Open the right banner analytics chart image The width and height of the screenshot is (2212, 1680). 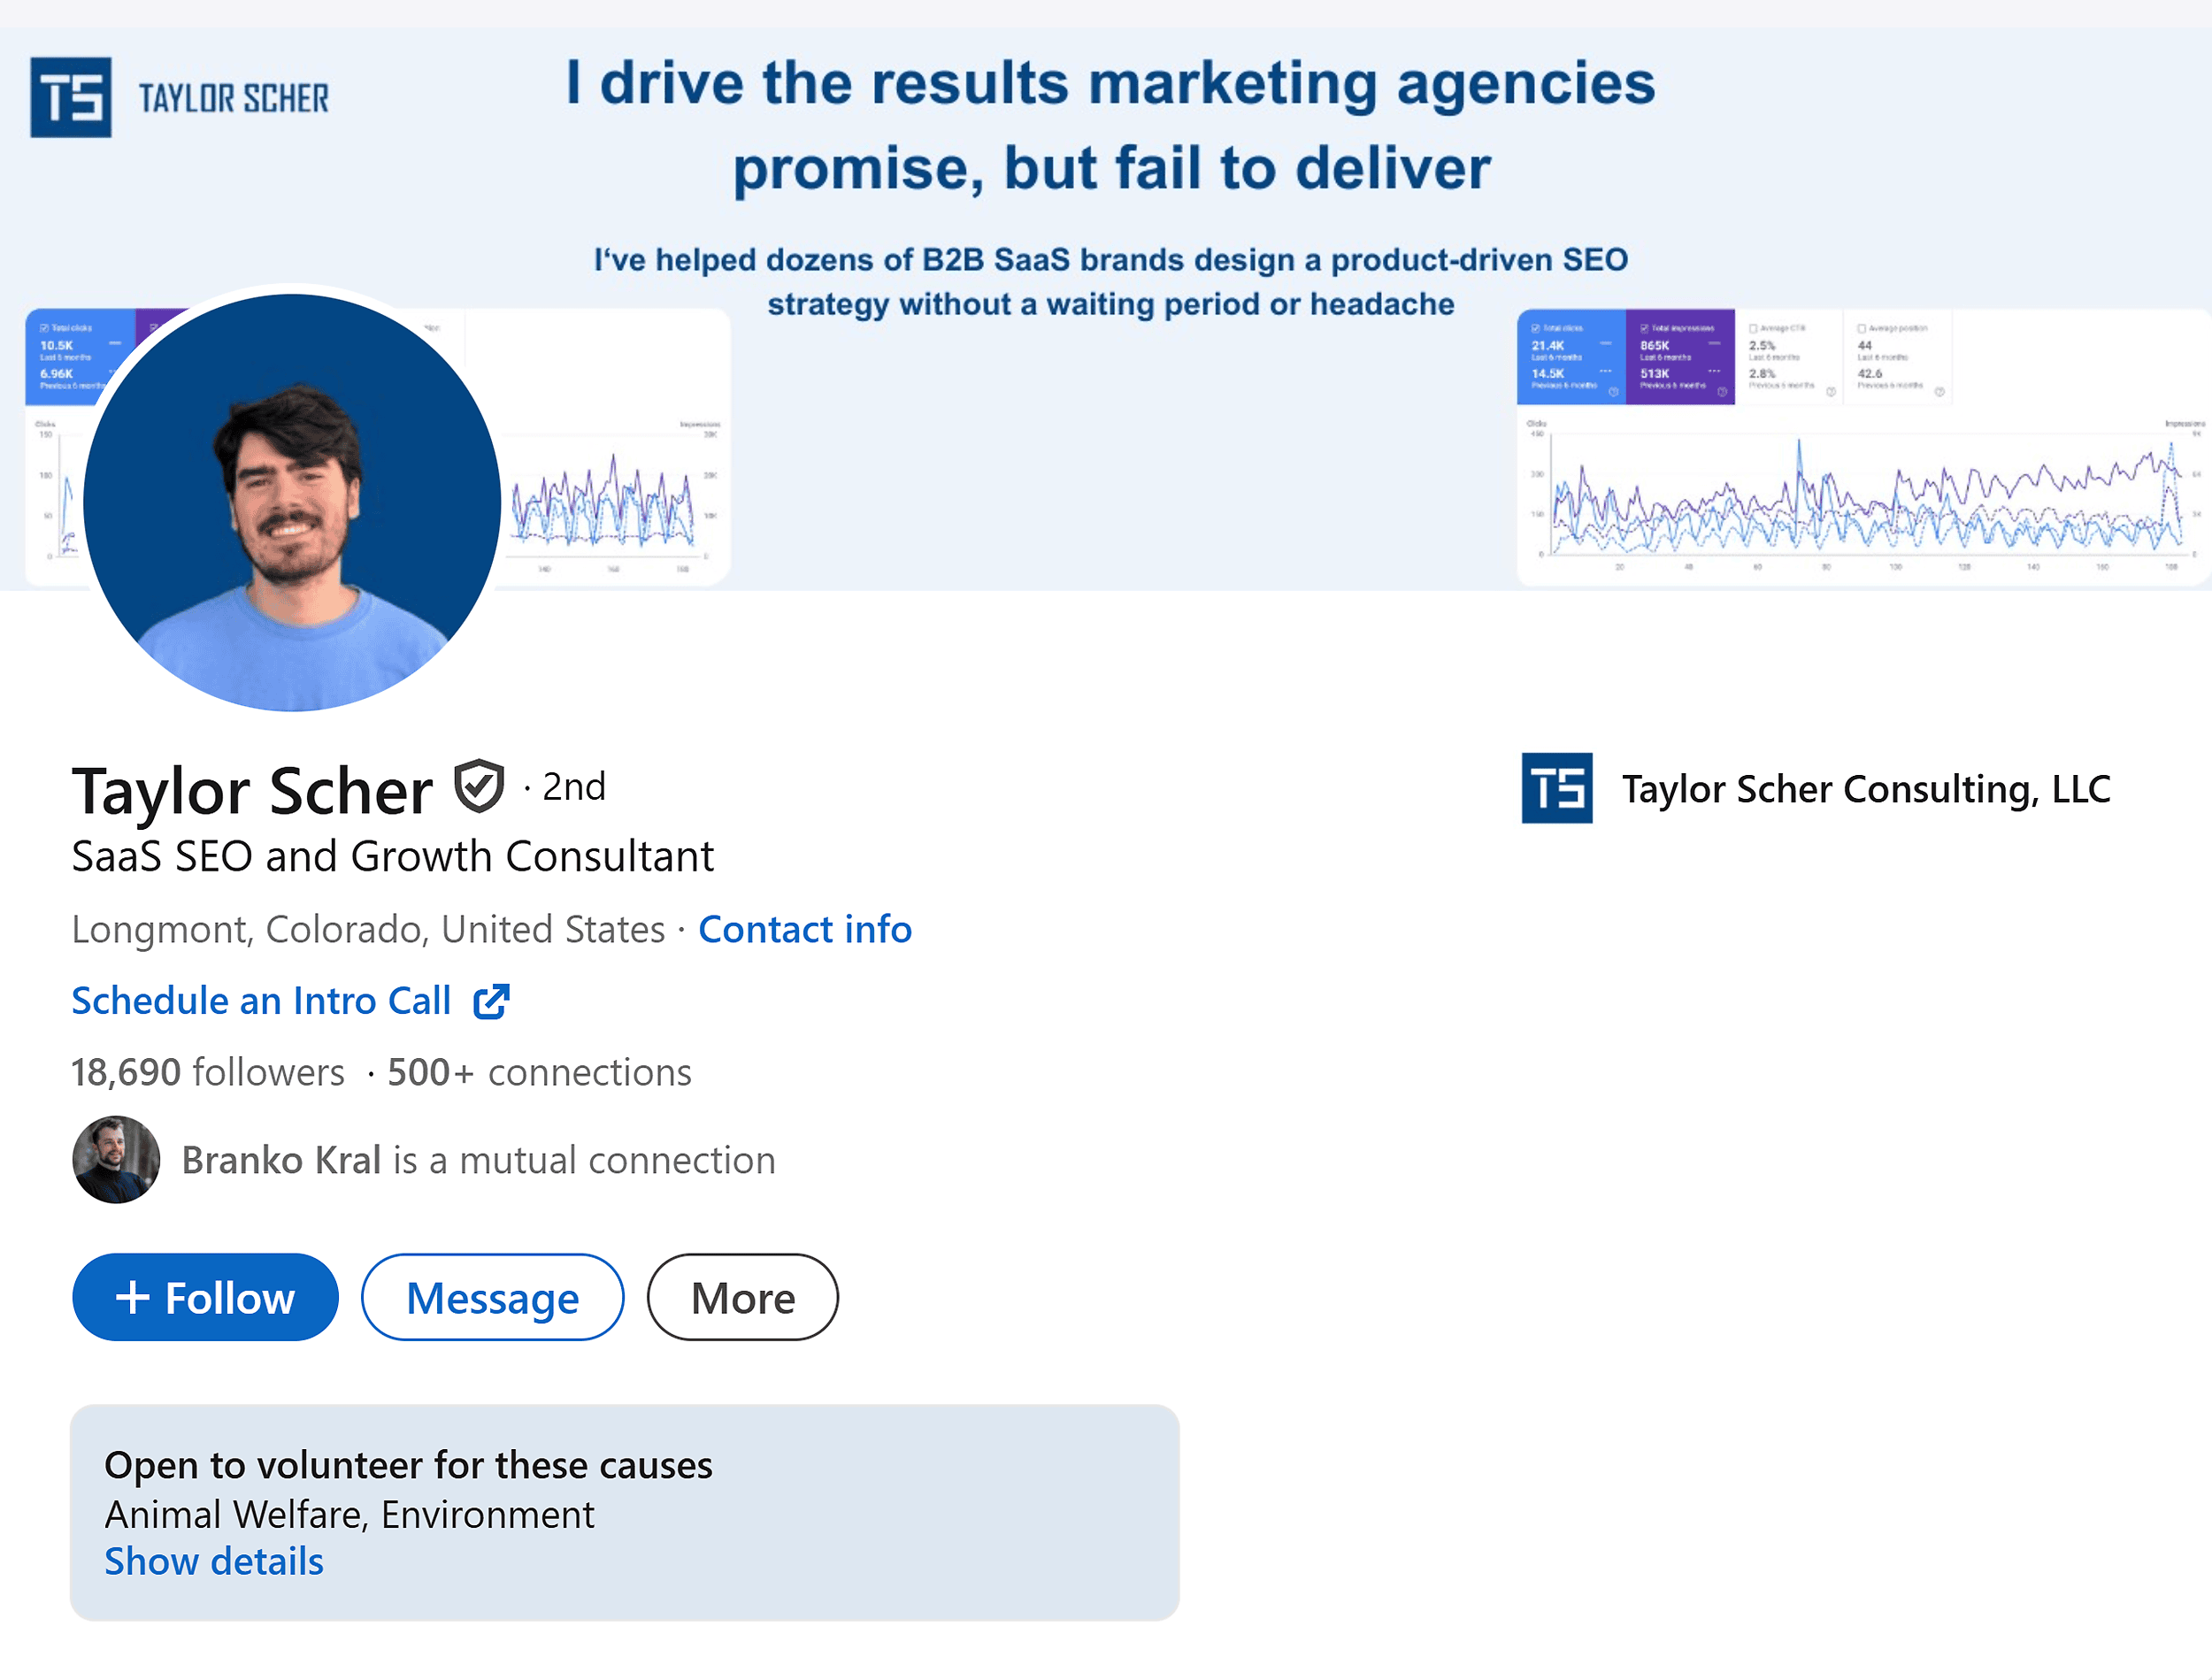pos(1864,447)
